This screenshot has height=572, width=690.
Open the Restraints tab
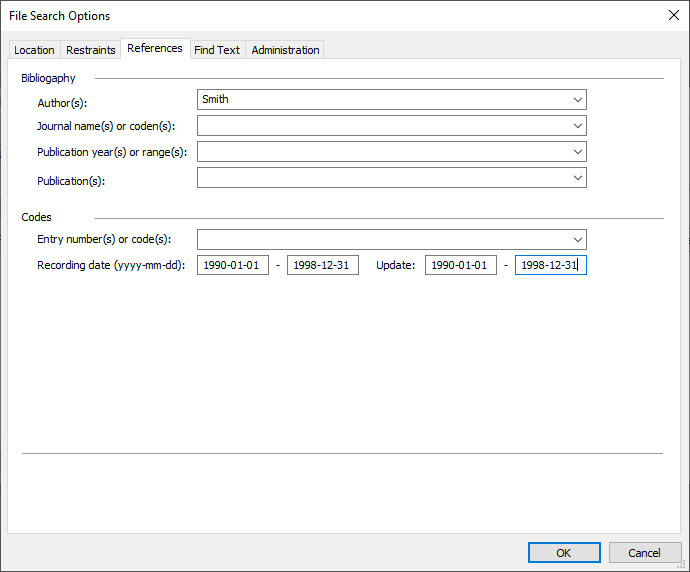(91, 50)
